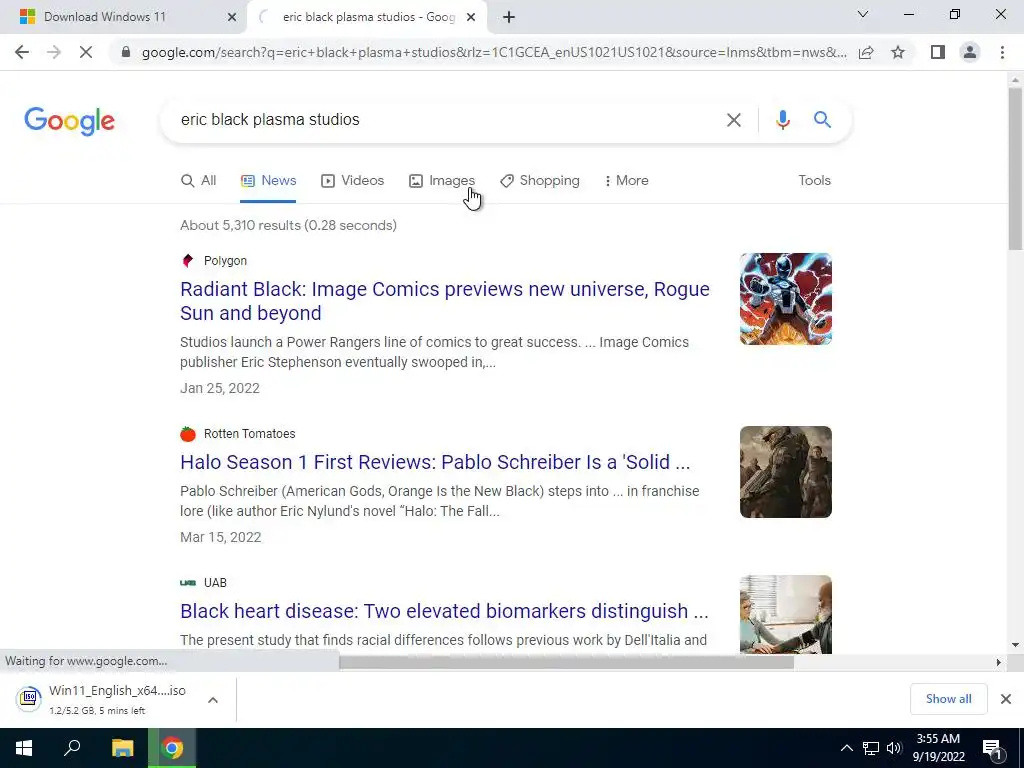
Task: Click the About 5,310 results text
Action: pyautogui.click(x=288, y=225)
